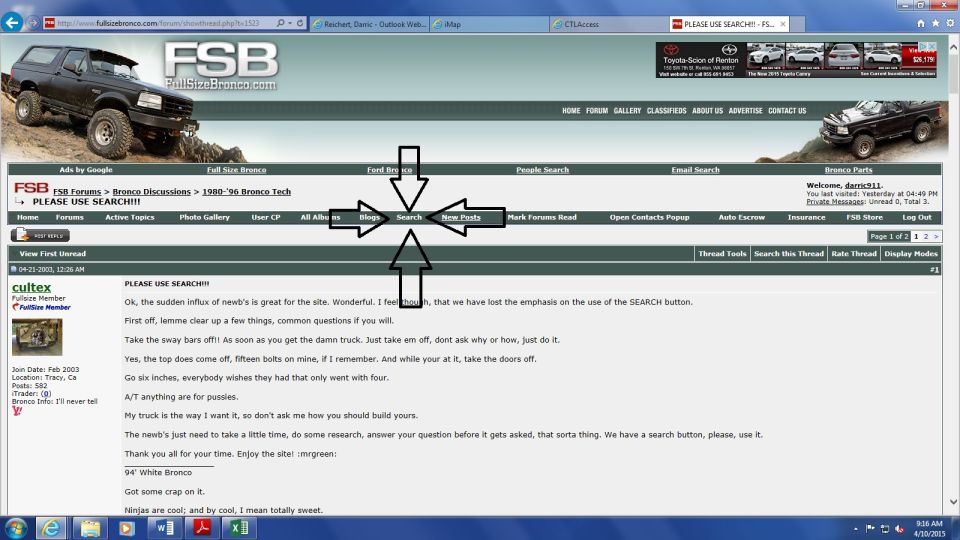Show hidden tray icons arrow
This screenshot has width=960, height=540.
(855, 528)
